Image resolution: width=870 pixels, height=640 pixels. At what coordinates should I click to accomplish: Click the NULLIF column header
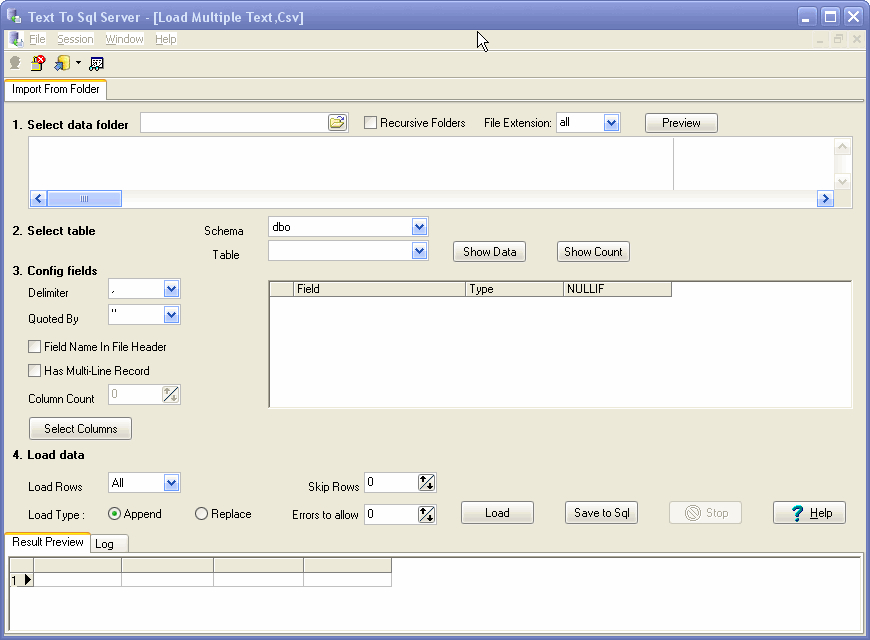tap(617, 289)
